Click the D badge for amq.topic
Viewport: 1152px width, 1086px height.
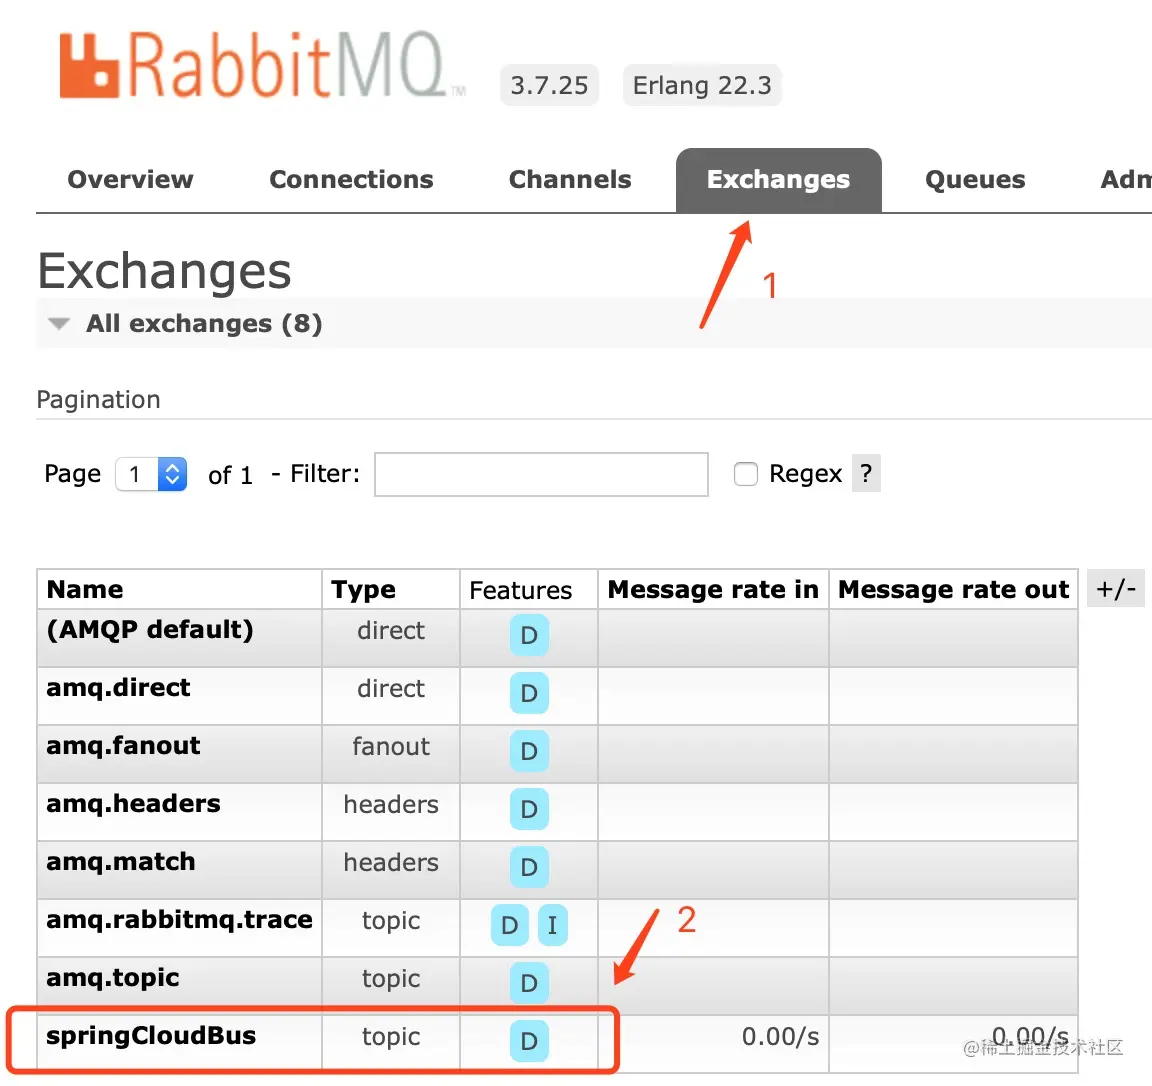pos(529,983)
